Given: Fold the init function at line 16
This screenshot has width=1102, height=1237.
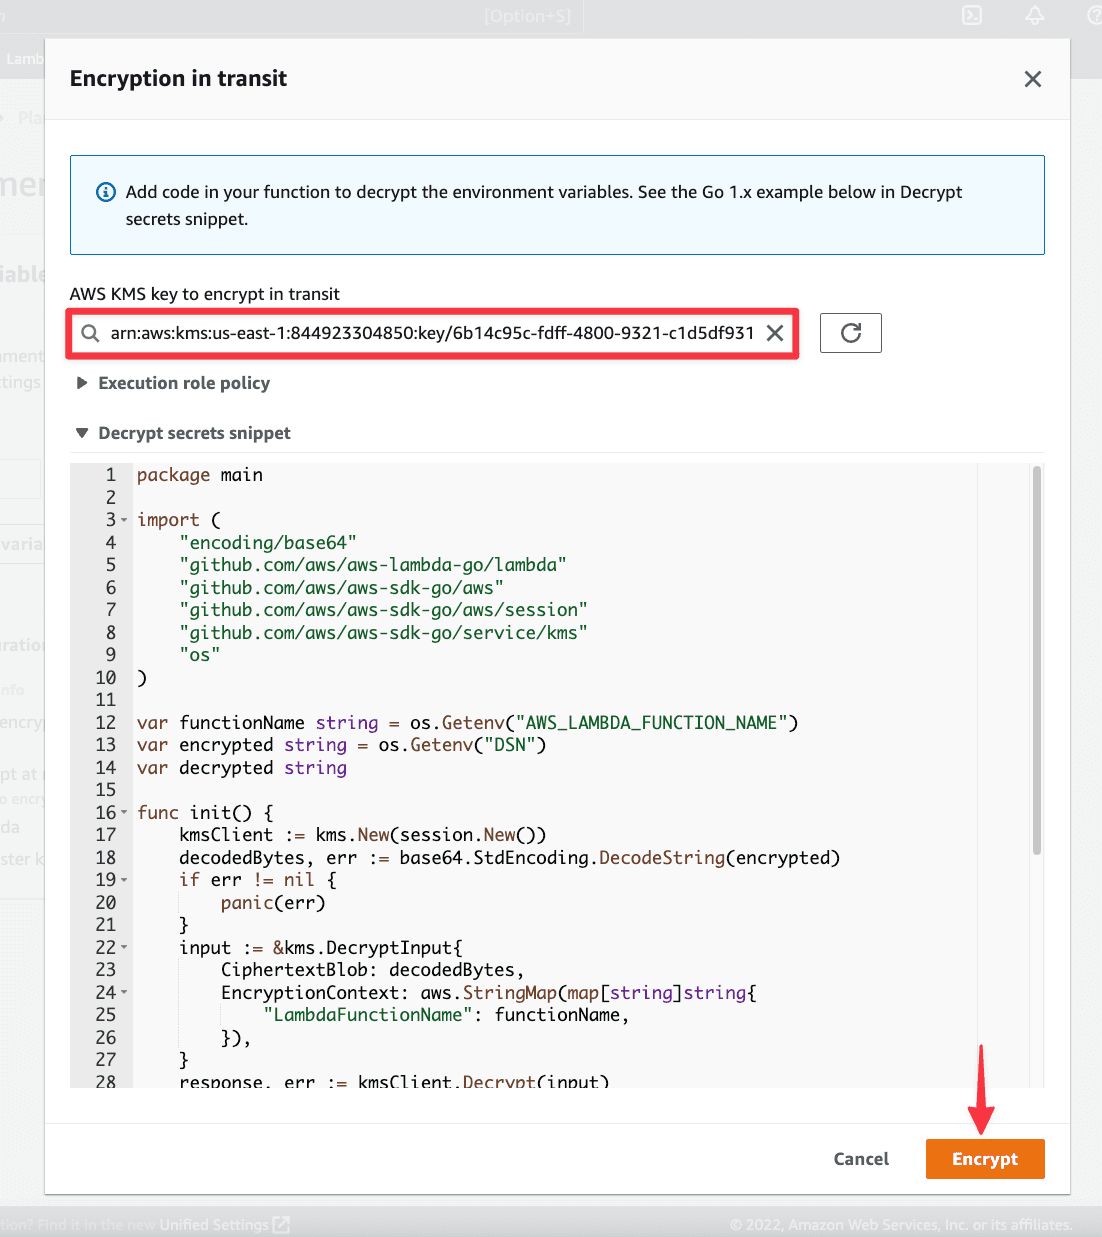Looking at the screenshot, I should pos(124,813).
